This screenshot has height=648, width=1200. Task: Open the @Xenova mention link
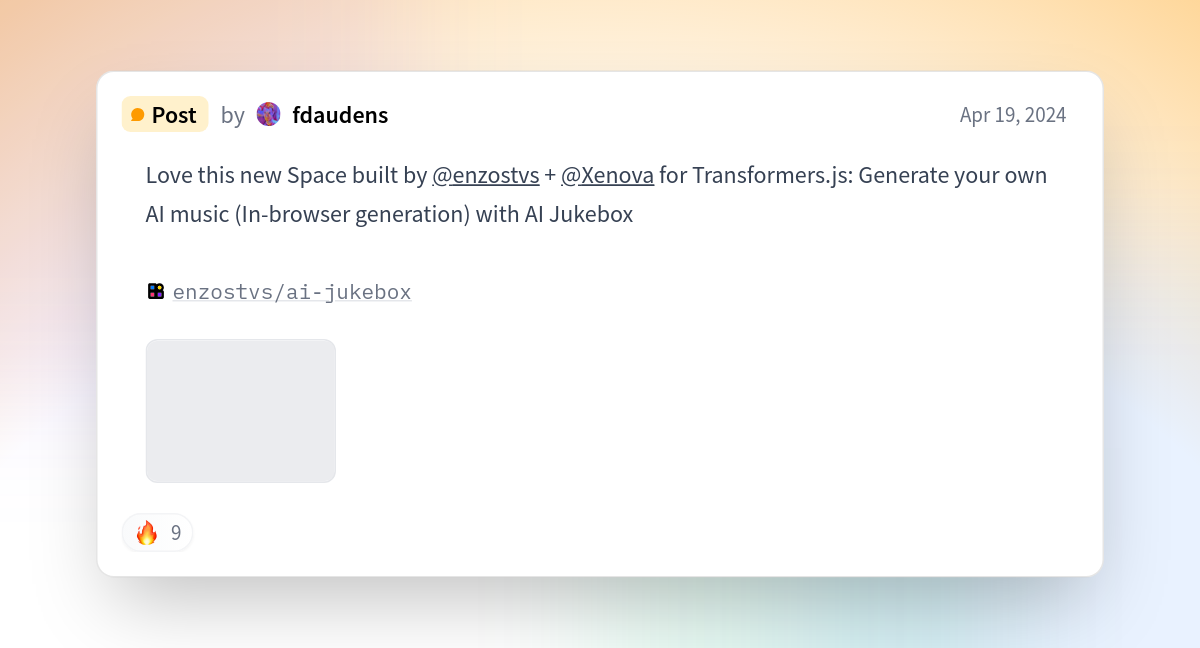click(x=607, y=176)
